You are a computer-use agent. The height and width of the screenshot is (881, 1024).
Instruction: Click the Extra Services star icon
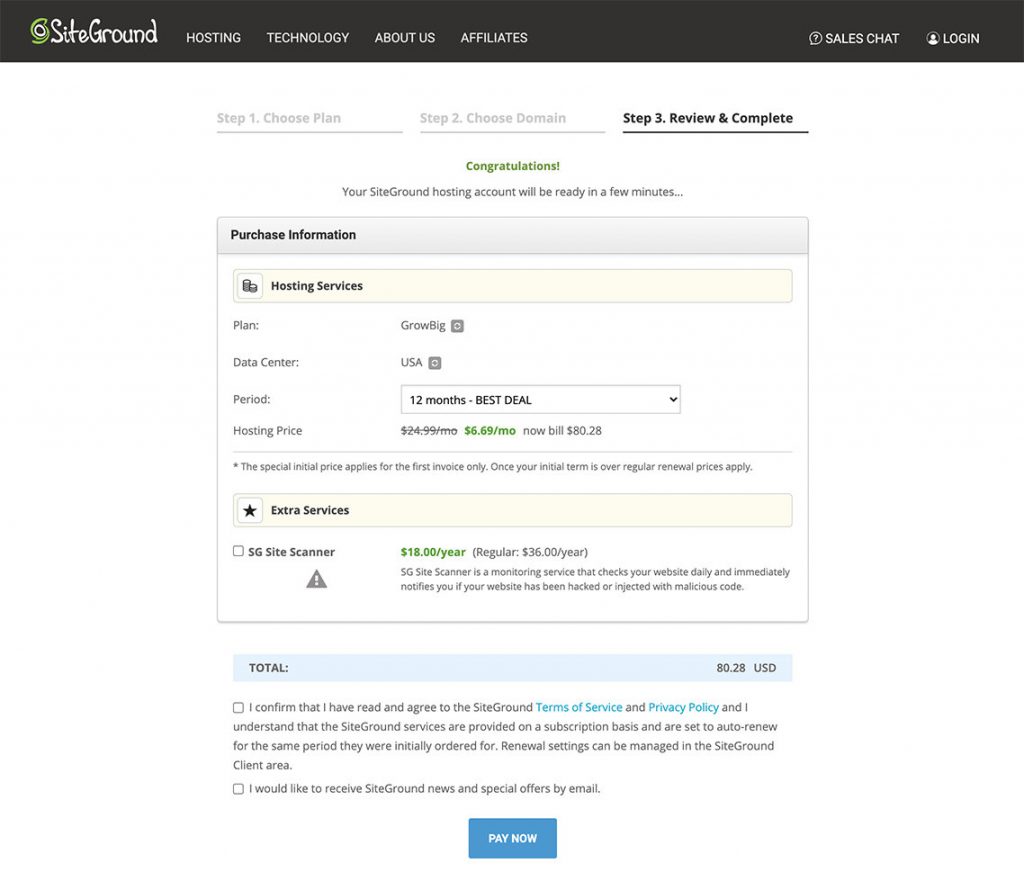250,510
